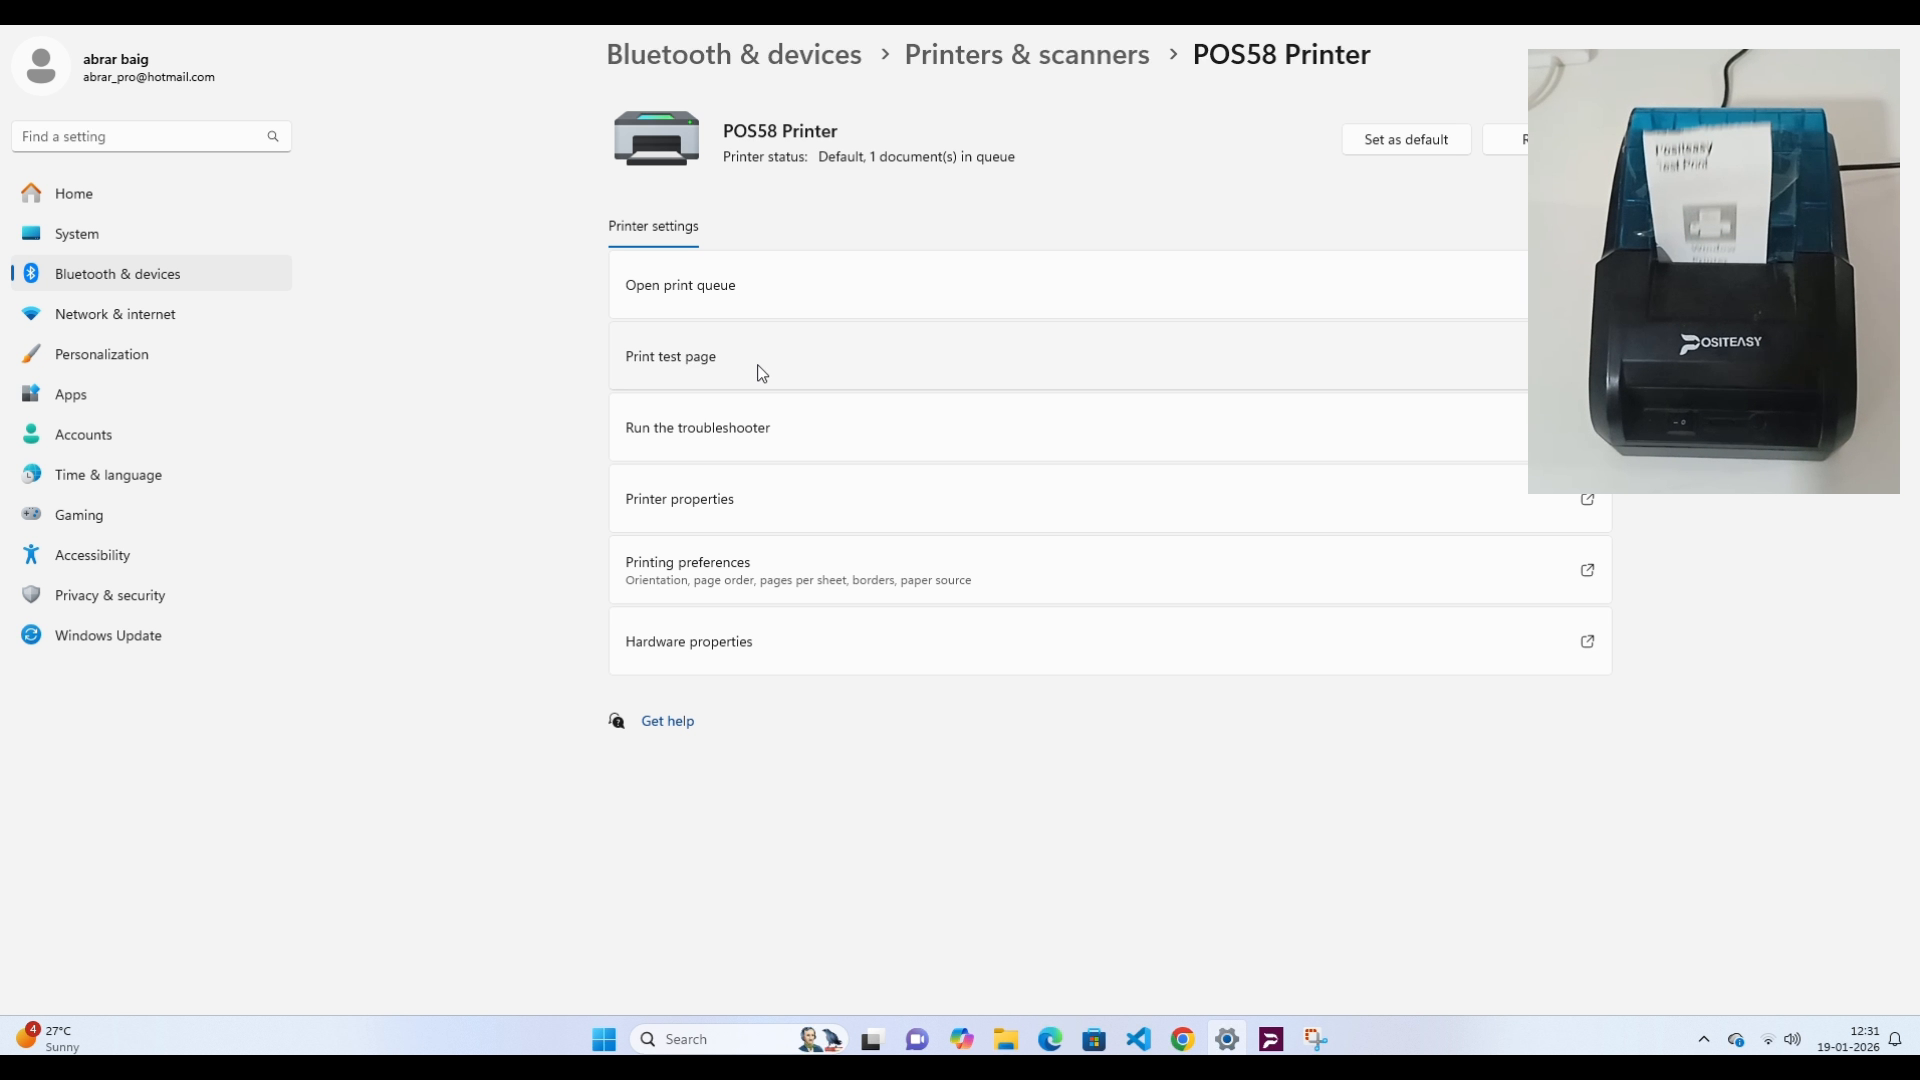Open external link icon for Printing preferences
Screen dimensions: 1920x1080
pos(1587,570)
